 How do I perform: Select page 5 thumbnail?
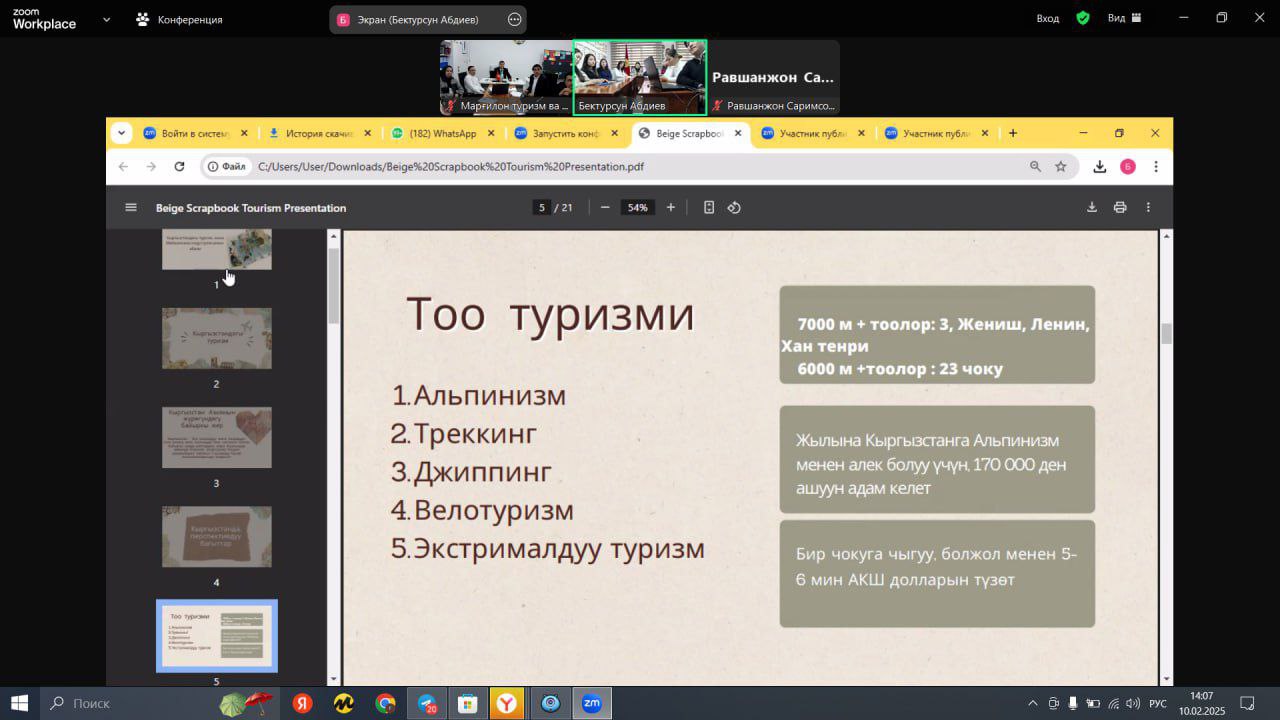217,636
